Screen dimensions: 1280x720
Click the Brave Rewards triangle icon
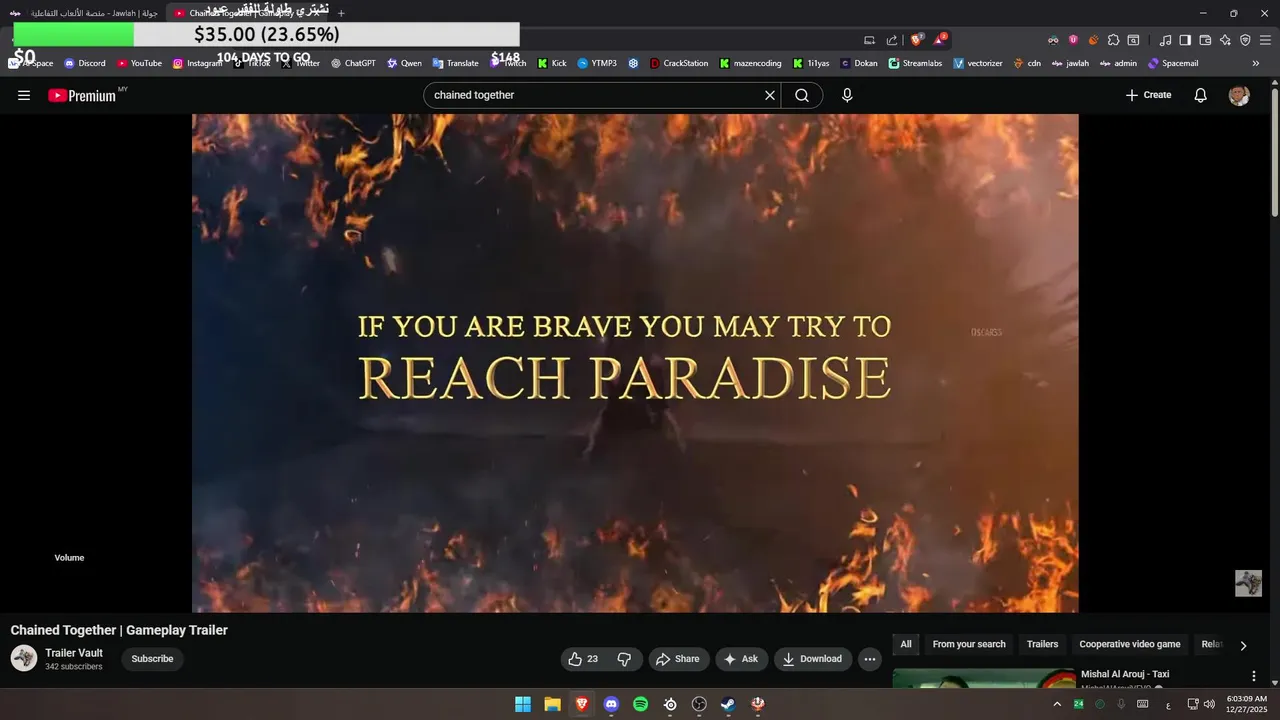[x=939, y=40]
